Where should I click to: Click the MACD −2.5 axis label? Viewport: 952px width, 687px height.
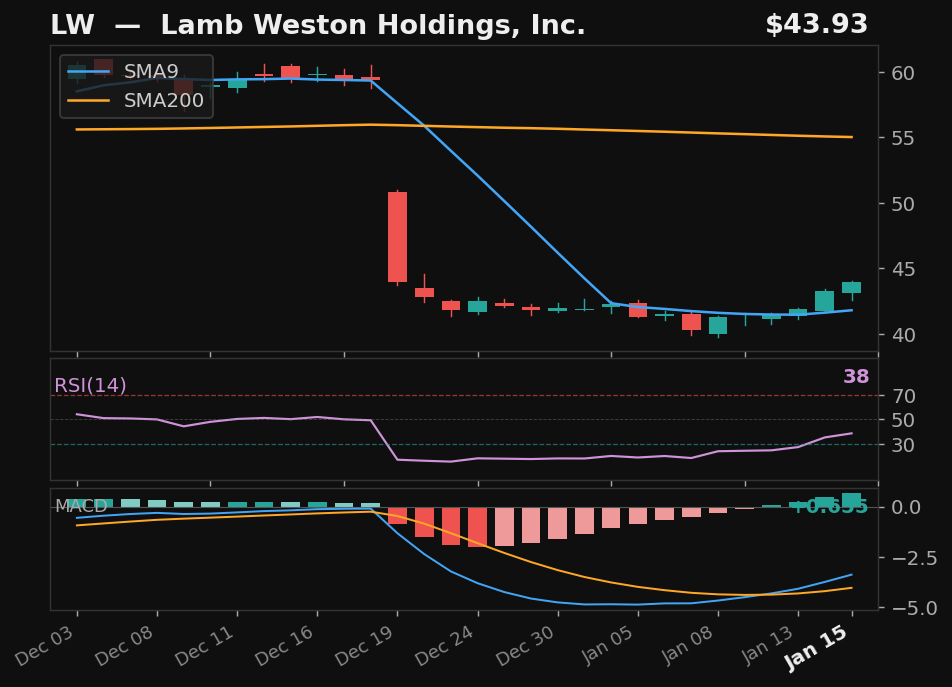(x=914, y=558)
